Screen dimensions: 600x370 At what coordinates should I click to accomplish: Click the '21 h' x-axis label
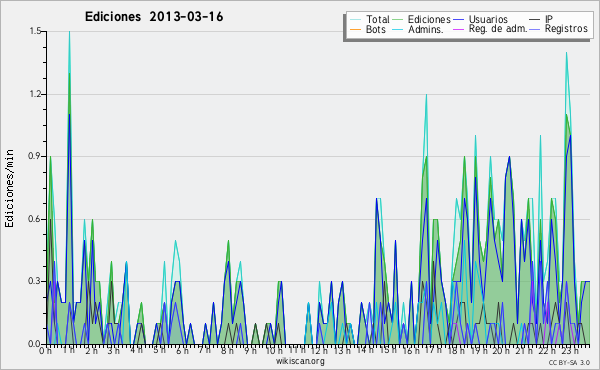(524, 351)
